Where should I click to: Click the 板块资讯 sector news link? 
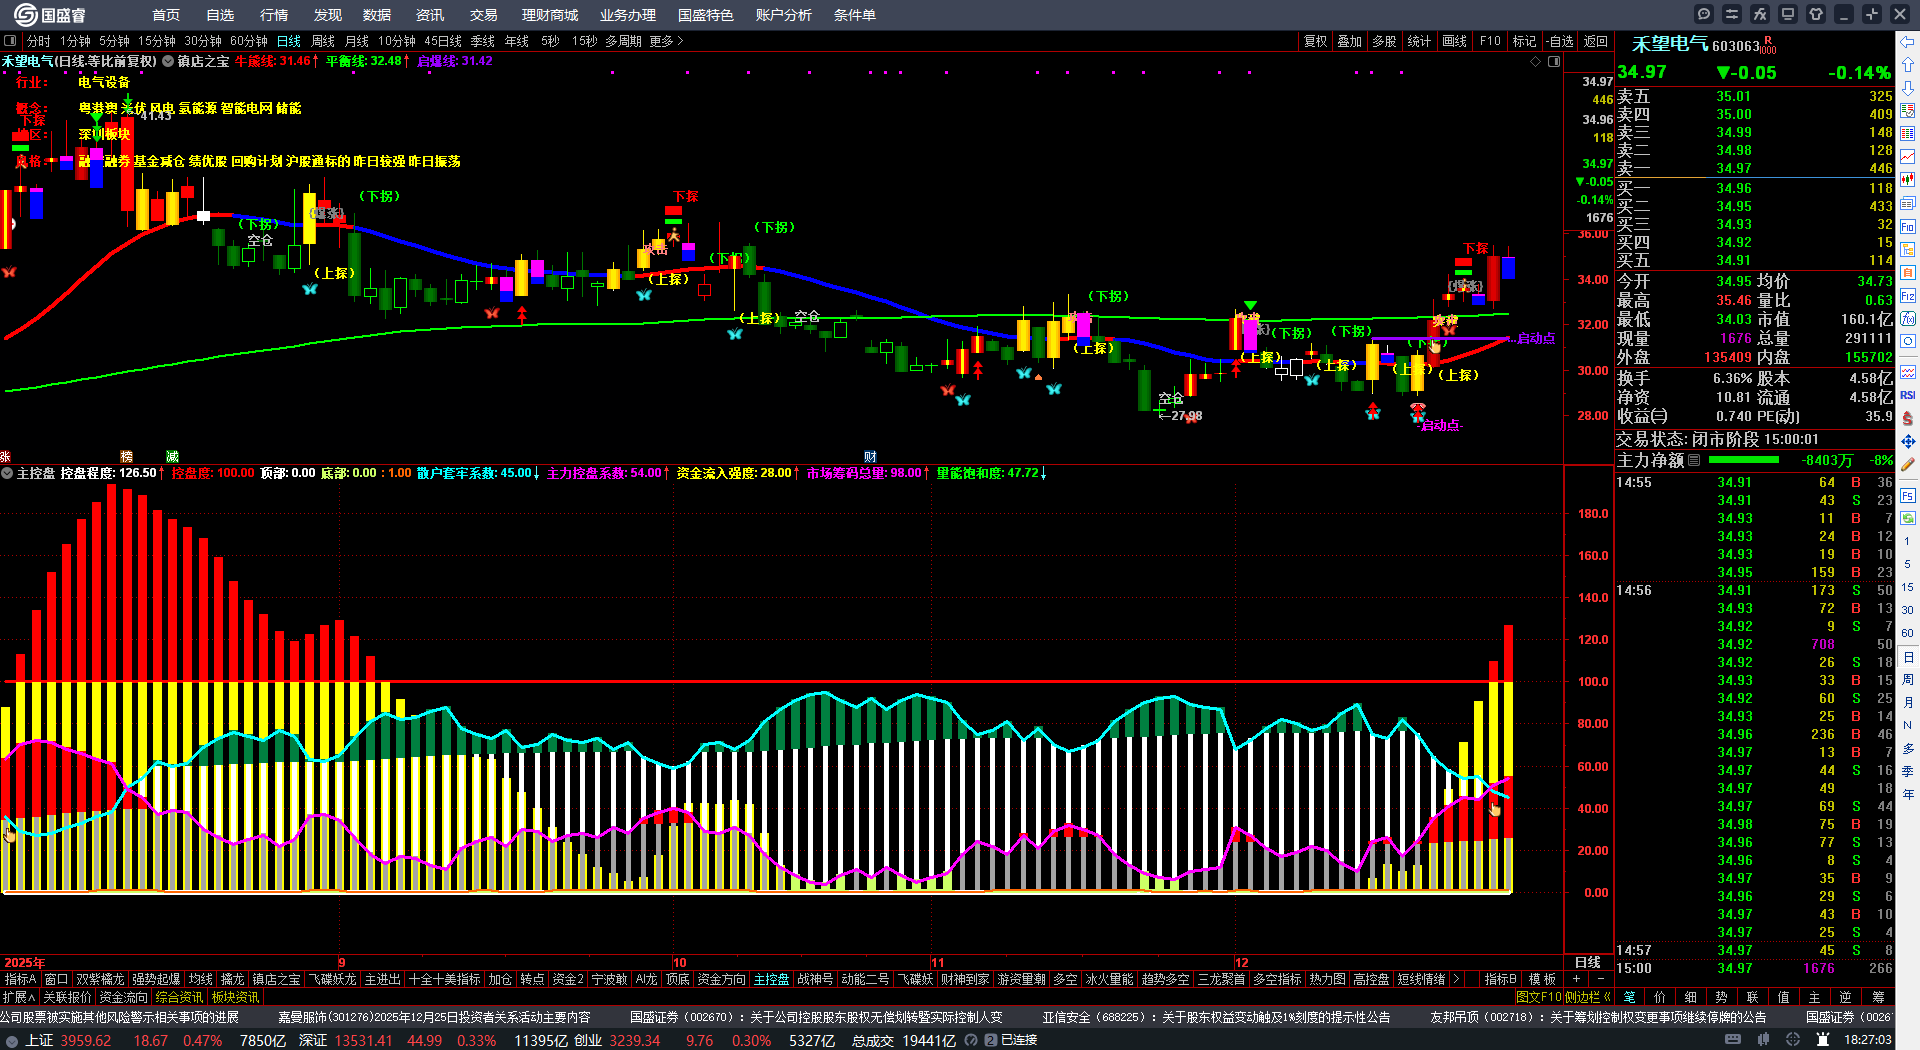235,997
